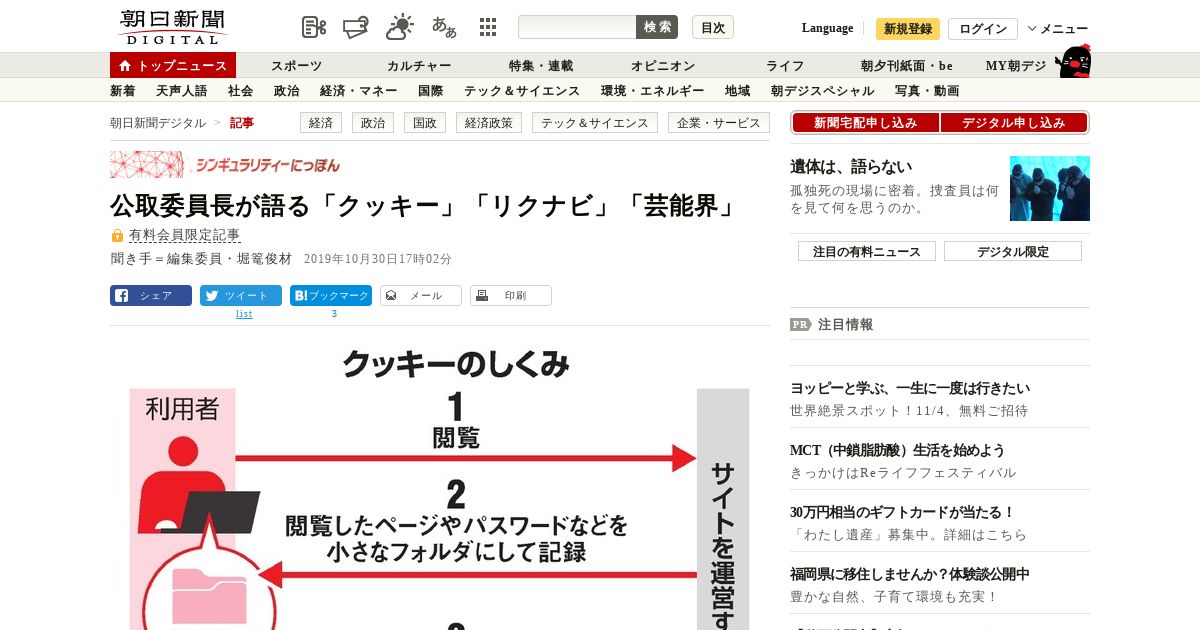
Task: Click the lock icon beside 有料会員限定記事
Action: click(x=117, y=236)
